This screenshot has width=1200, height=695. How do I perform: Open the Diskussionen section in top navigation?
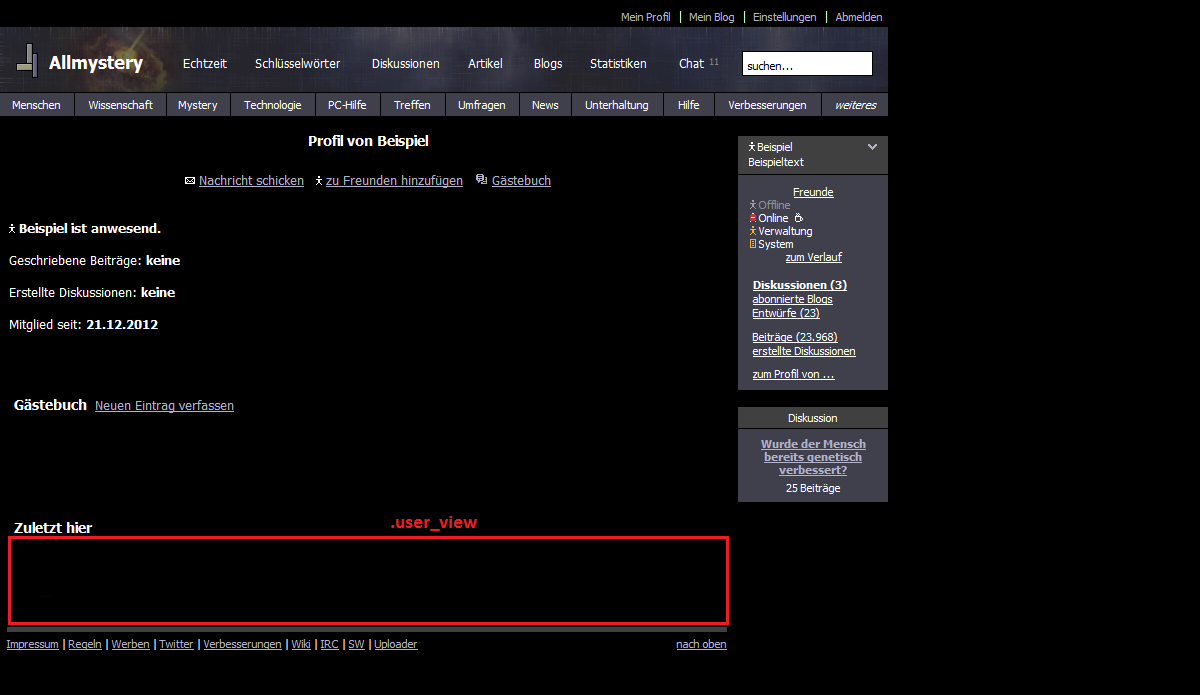405,64
